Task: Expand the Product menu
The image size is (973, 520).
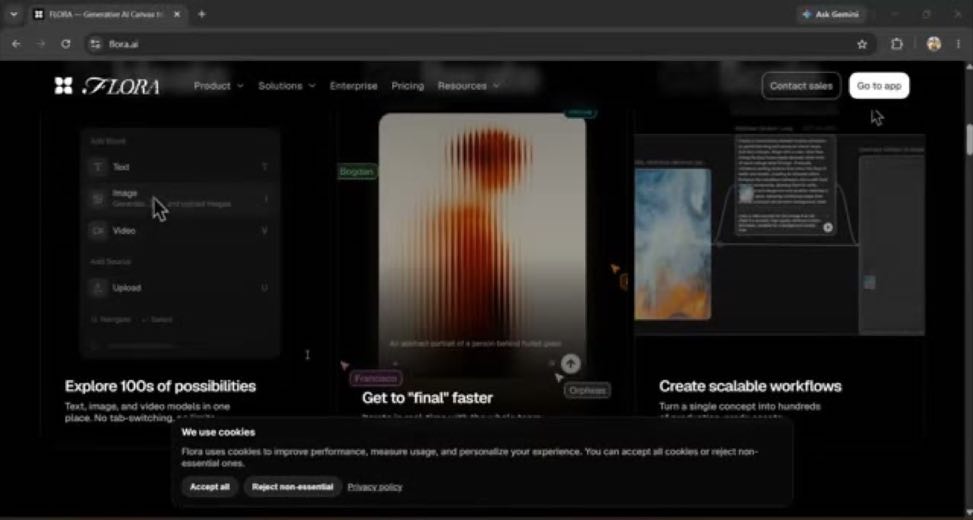Action: pos(218,86)
